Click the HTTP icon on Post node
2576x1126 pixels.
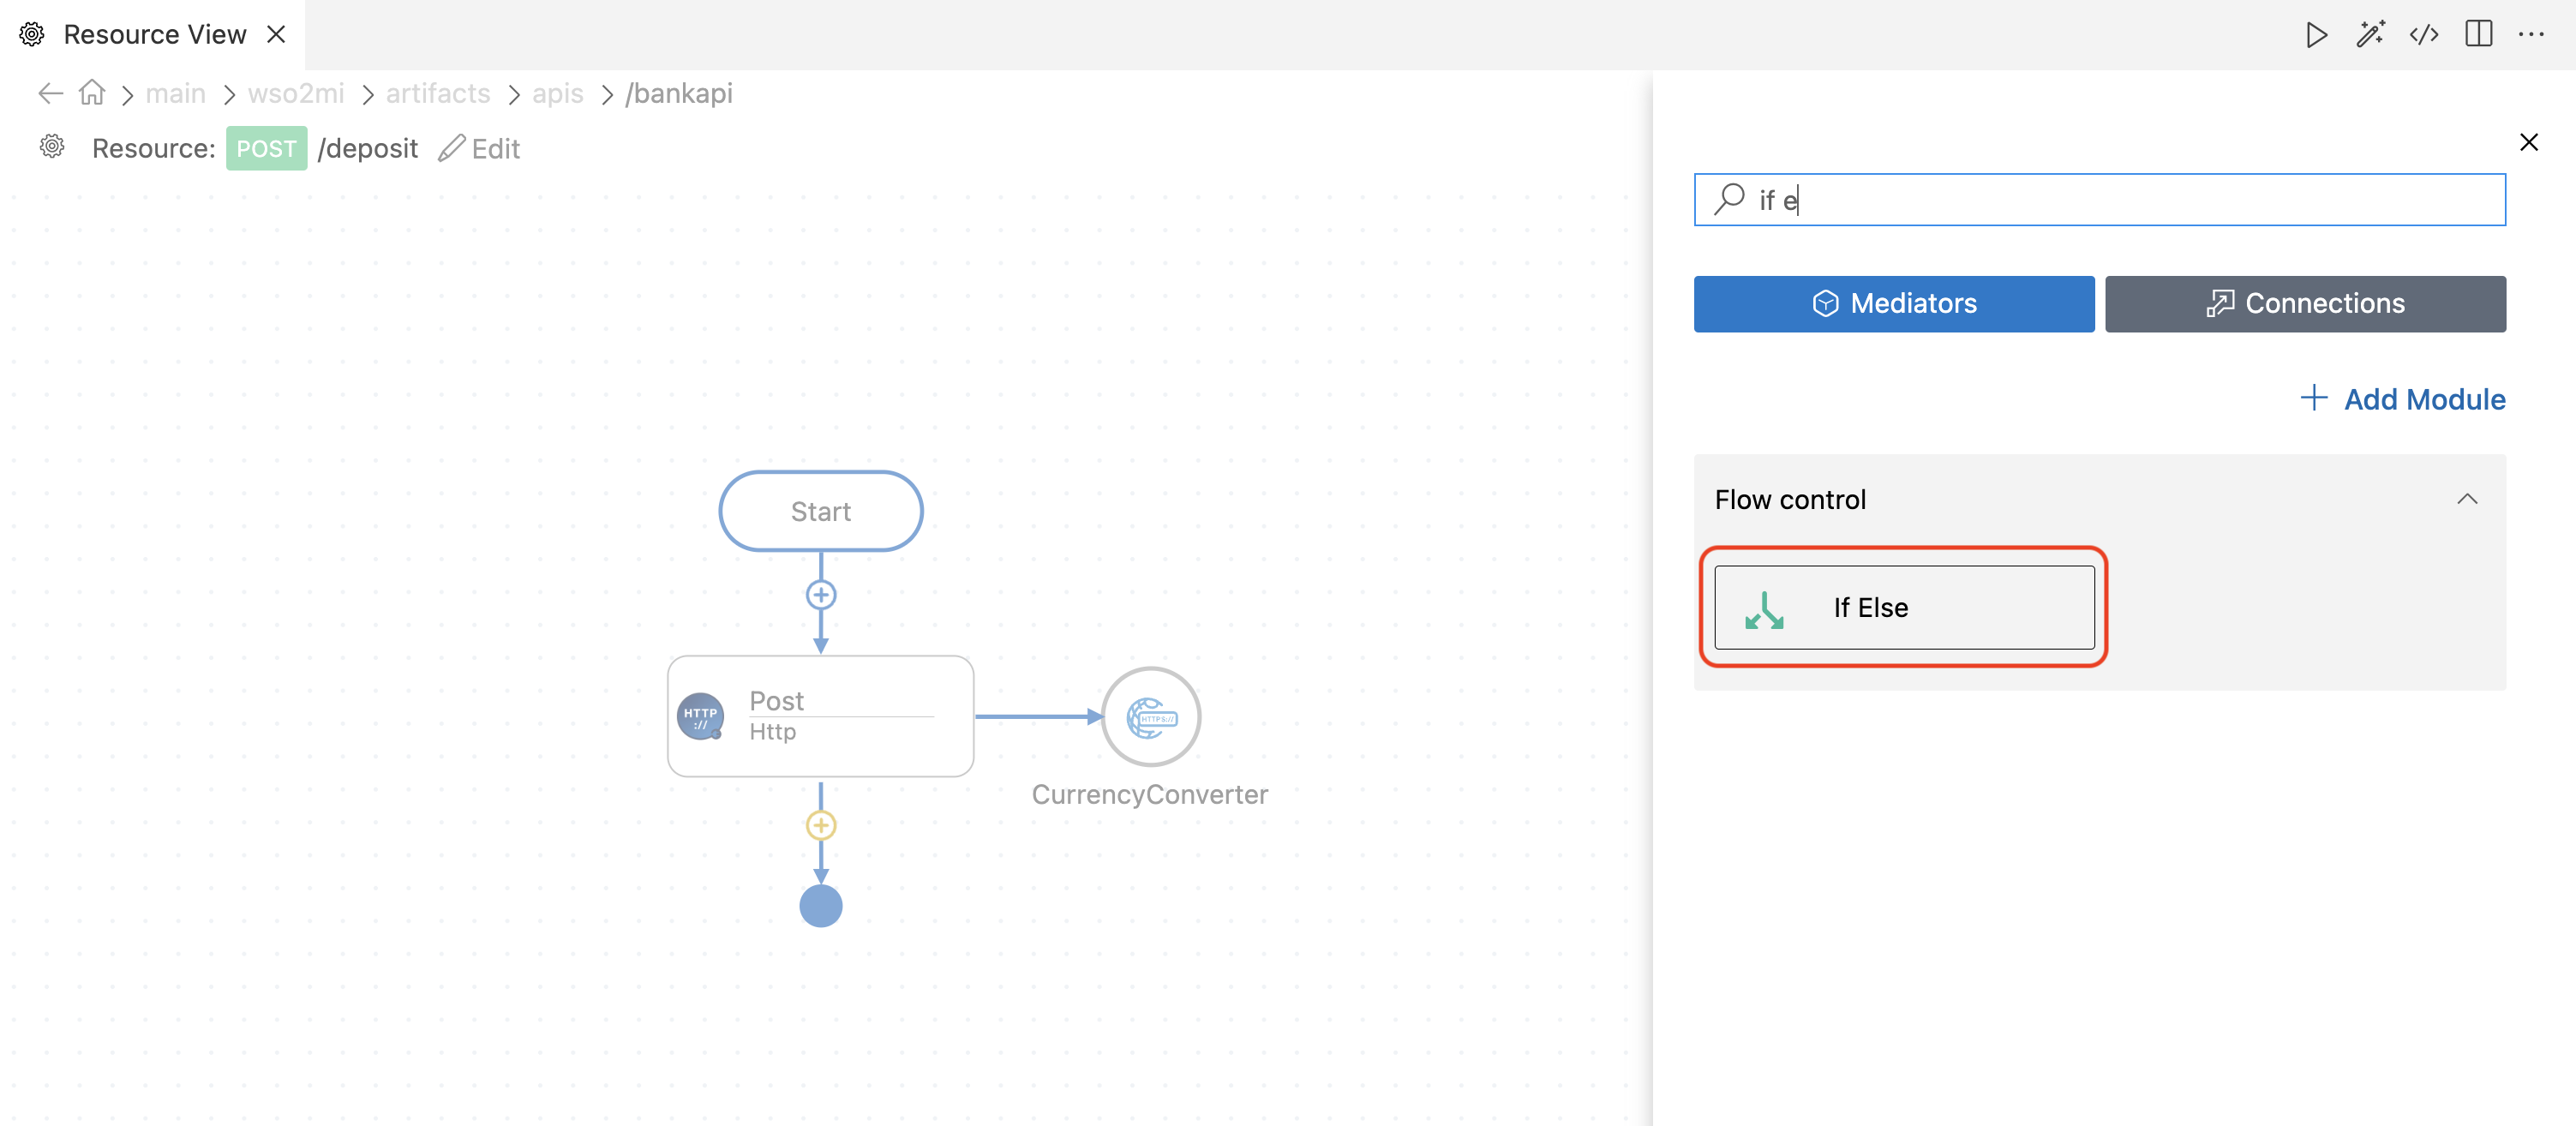[x=700, y=717]
